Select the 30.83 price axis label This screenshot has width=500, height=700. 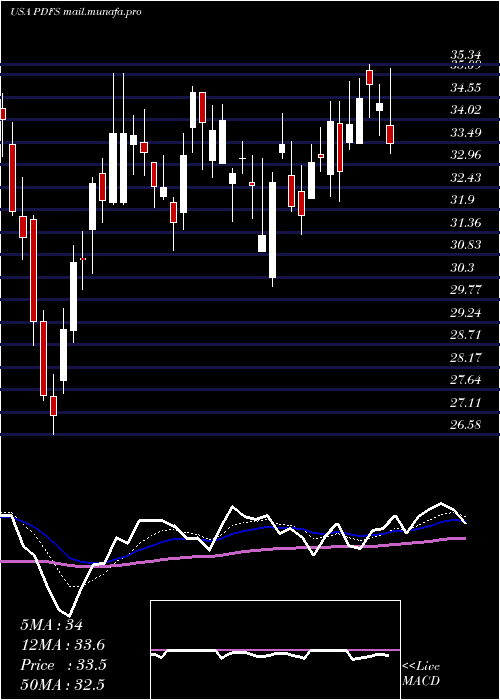(x=466, y=245)
